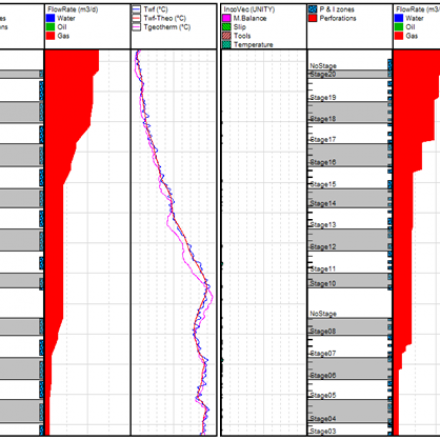Click the red Perforations legend swatch
The width and height of the screenshot is (440, 440).
coord(313,18)
